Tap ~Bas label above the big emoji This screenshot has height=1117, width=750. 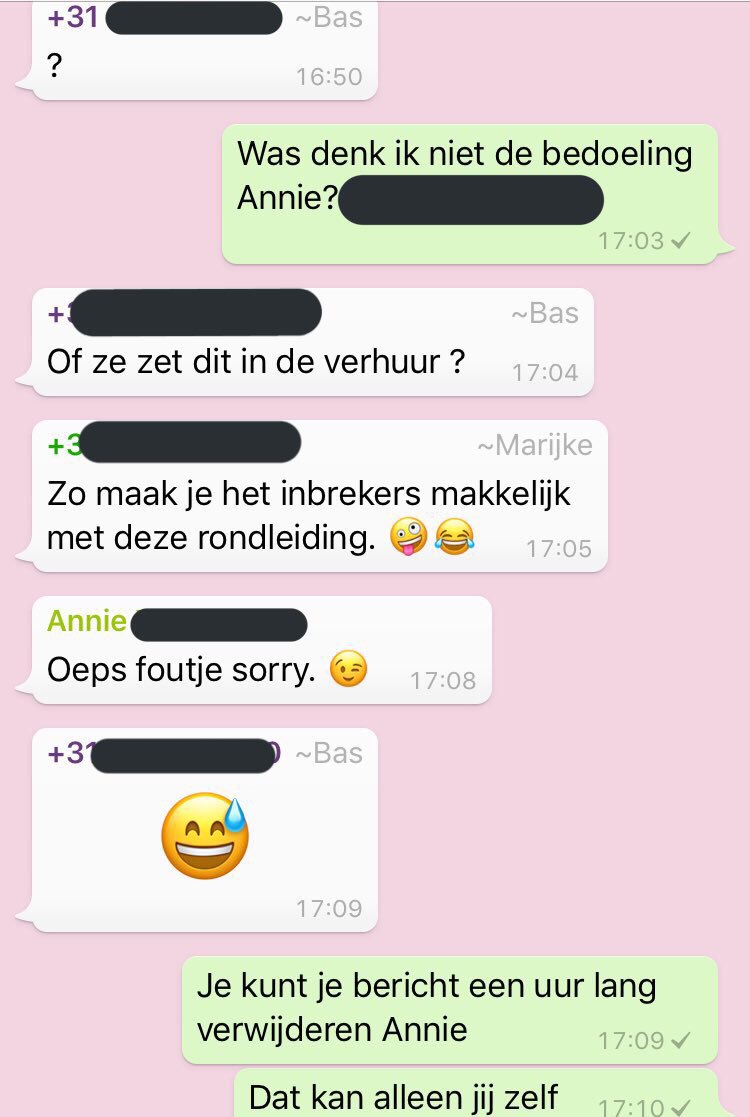point(329,754)
